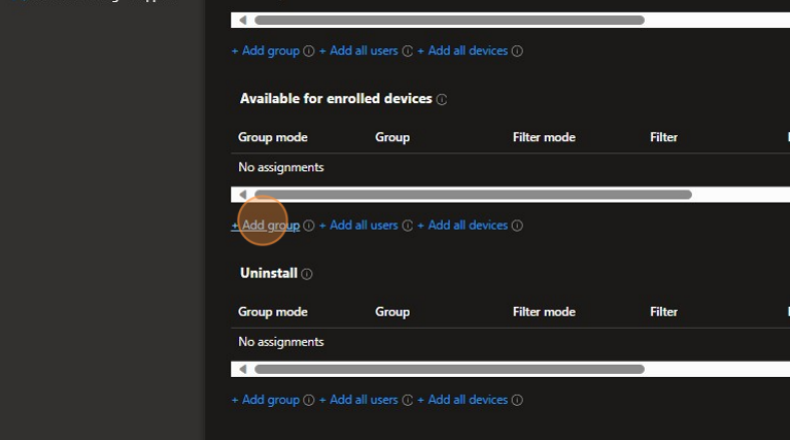
Task: Add a group to the Uninstall assignment
Action: tap(266, 399)
